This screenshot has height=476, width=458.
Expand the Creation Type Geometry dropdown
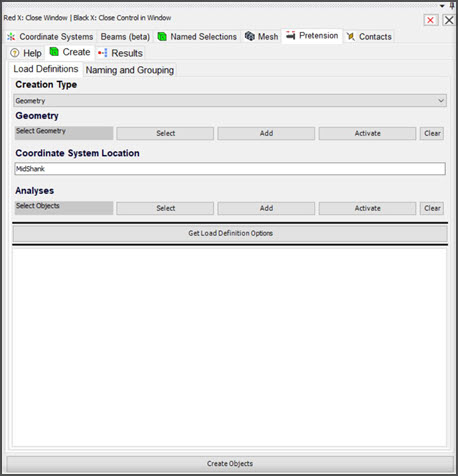[230, 101]
